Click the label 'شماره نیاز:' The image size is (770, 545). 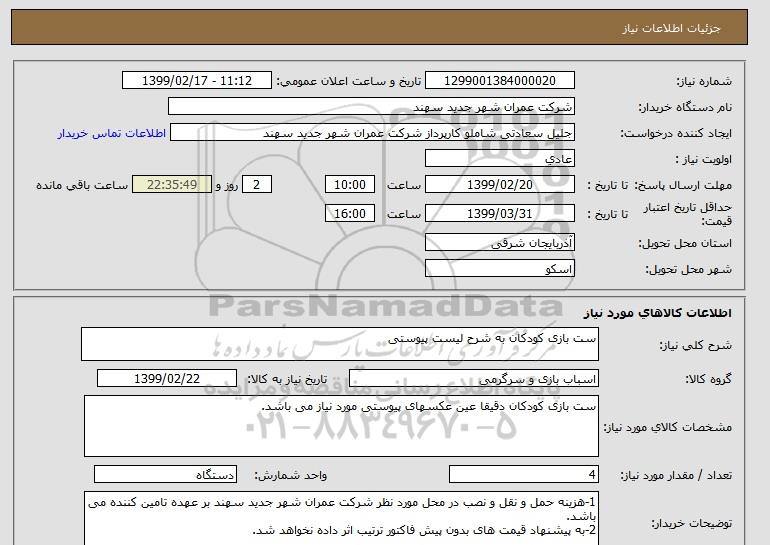[704, 81]
